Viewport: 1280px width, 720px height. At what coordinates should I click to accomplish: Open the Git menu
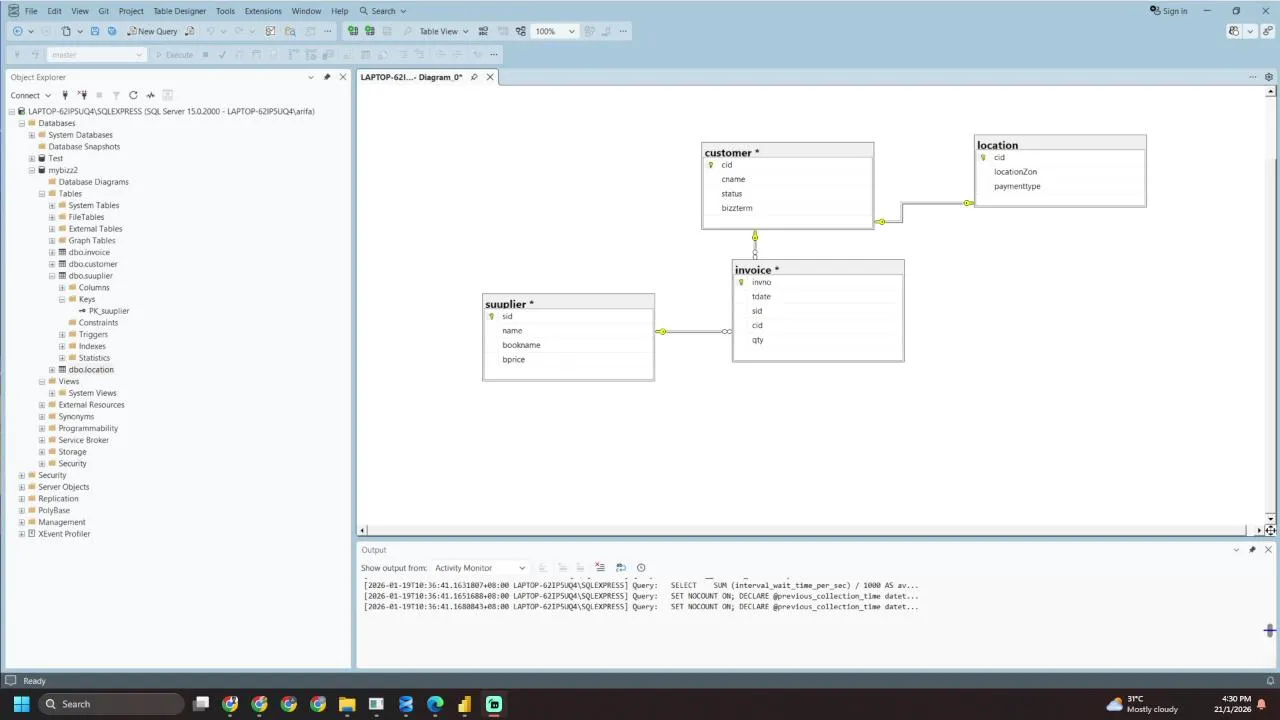[104, 11]
